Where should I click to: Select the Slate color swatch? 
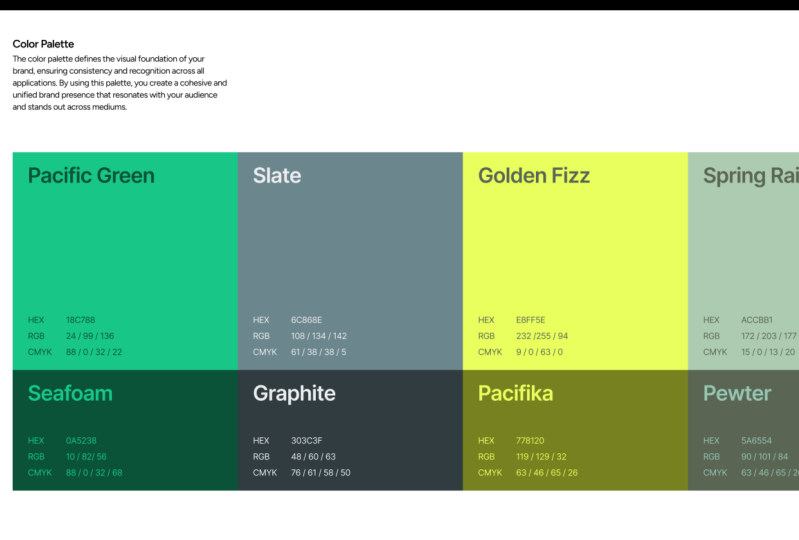tap(351, 261)
